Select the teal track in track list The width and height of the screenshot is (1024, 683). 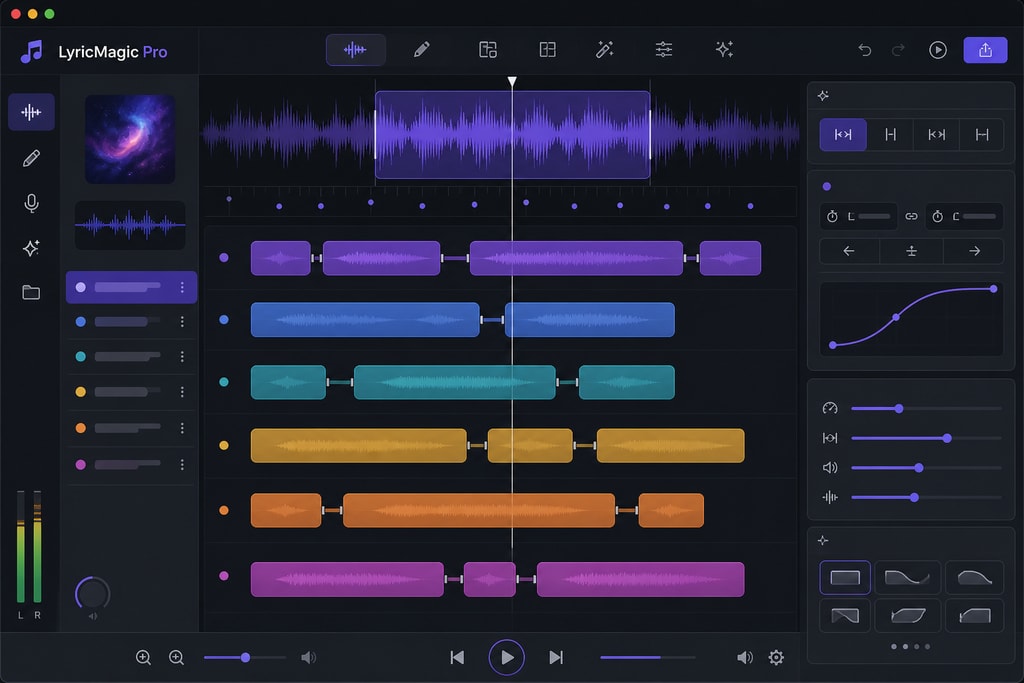coord(131,357)
